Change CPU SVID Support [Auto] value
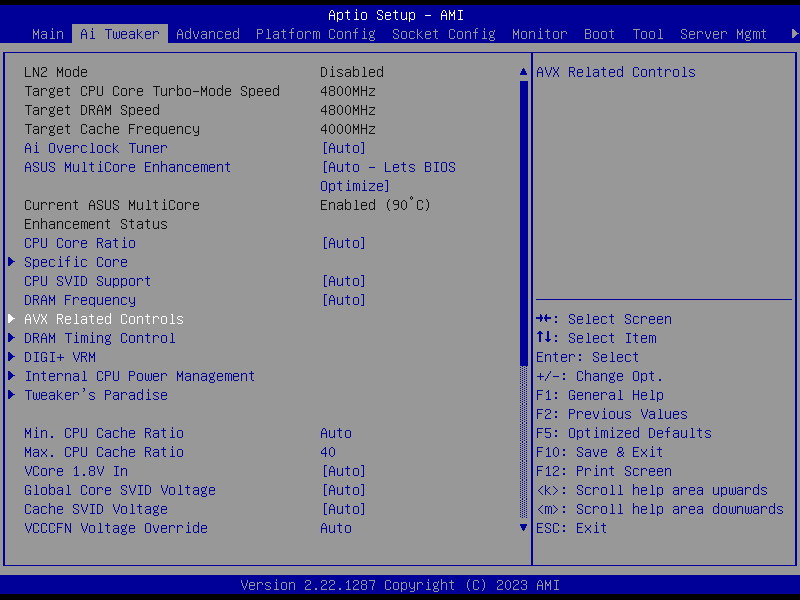This screenshot has width=800, height=600. (x=343, y=281)
